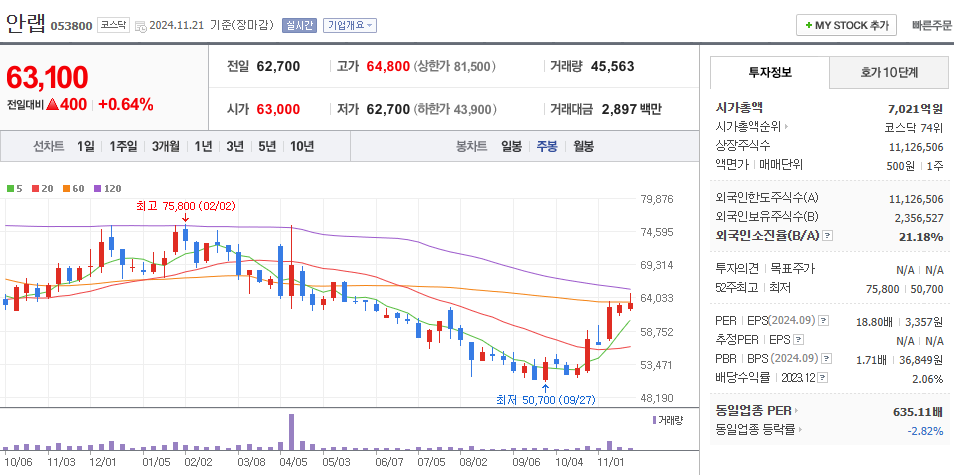
Task: Click the current price 63,100
Action: [x=47, y=78]
